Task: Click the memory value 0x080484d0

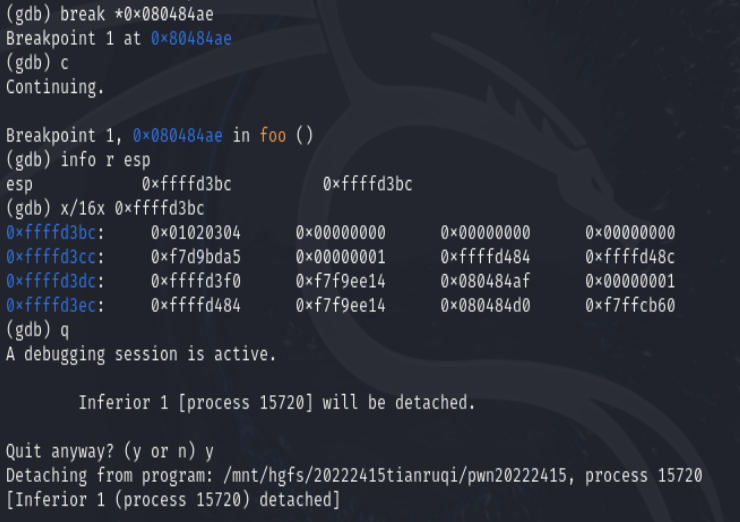Action: tap(486, 305)
